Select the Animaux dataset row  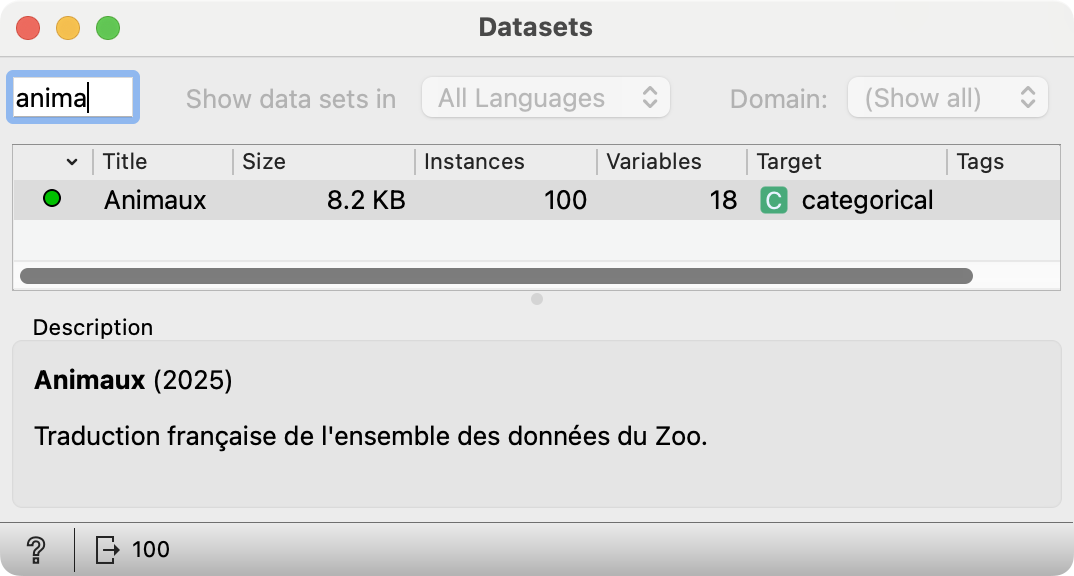pyautogui.click(x=536, y=200)
